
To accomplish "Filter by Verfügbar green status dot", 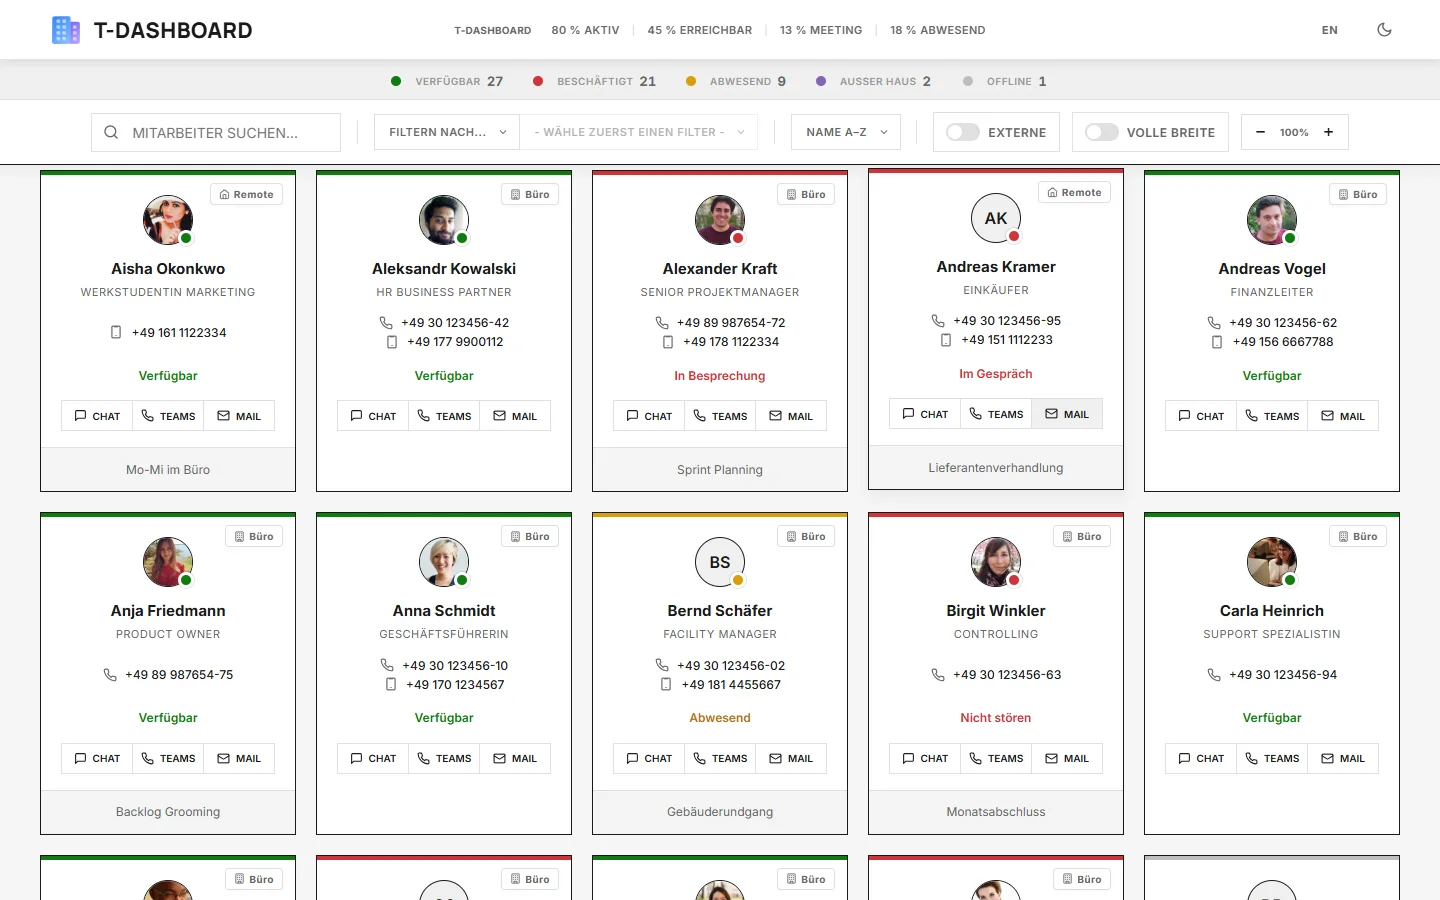I will (x=396, y=81).
